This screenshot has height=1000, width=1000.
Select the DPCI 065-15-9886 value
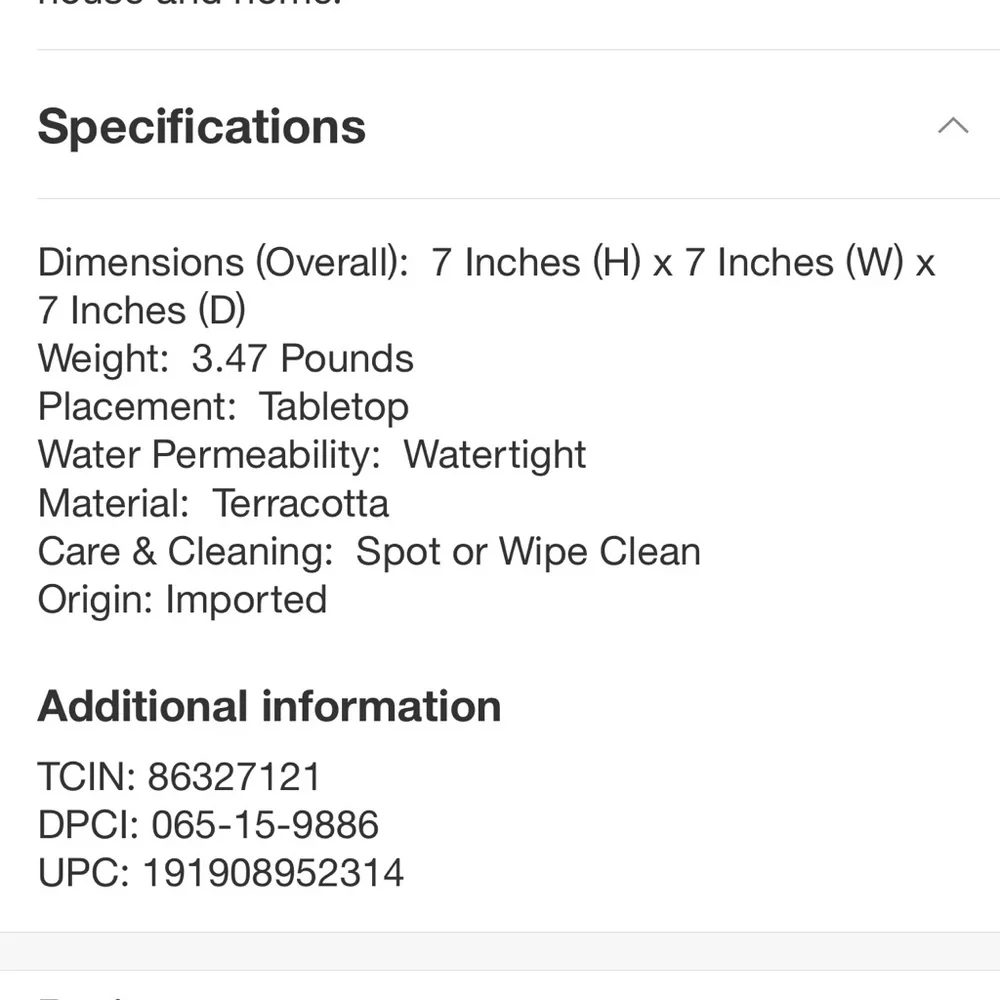point(265,825)
